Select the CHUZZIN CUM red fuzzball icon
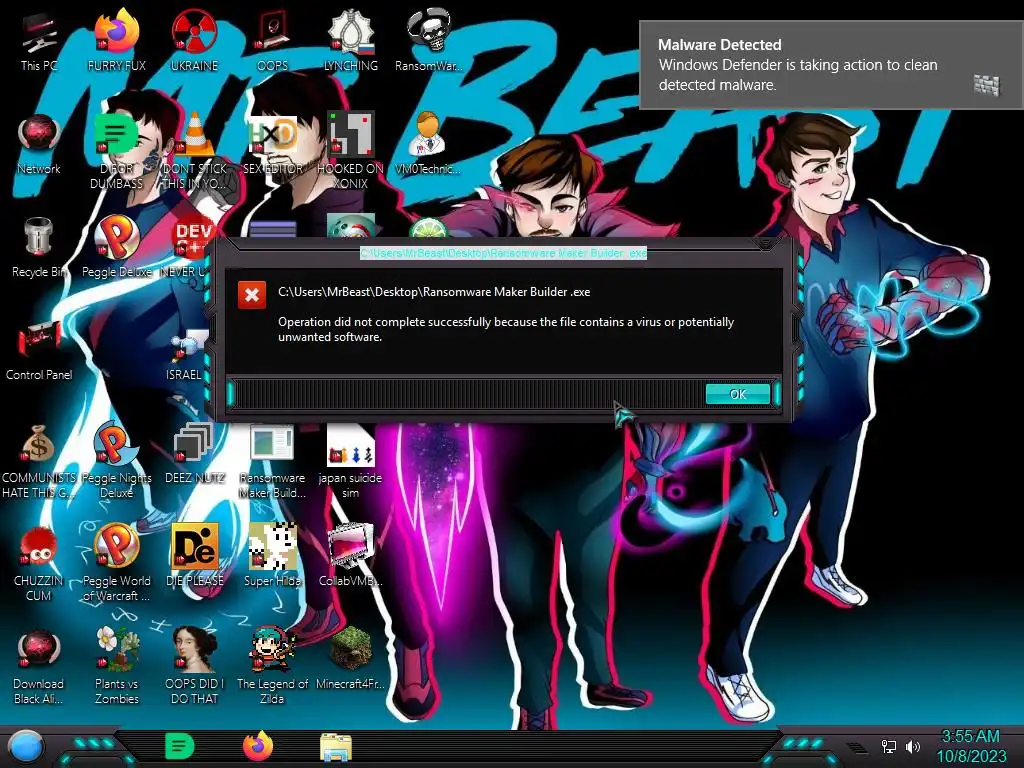The width and height of the screenshot is (1024, 768). pyautogui.click(x=39, y=563)
